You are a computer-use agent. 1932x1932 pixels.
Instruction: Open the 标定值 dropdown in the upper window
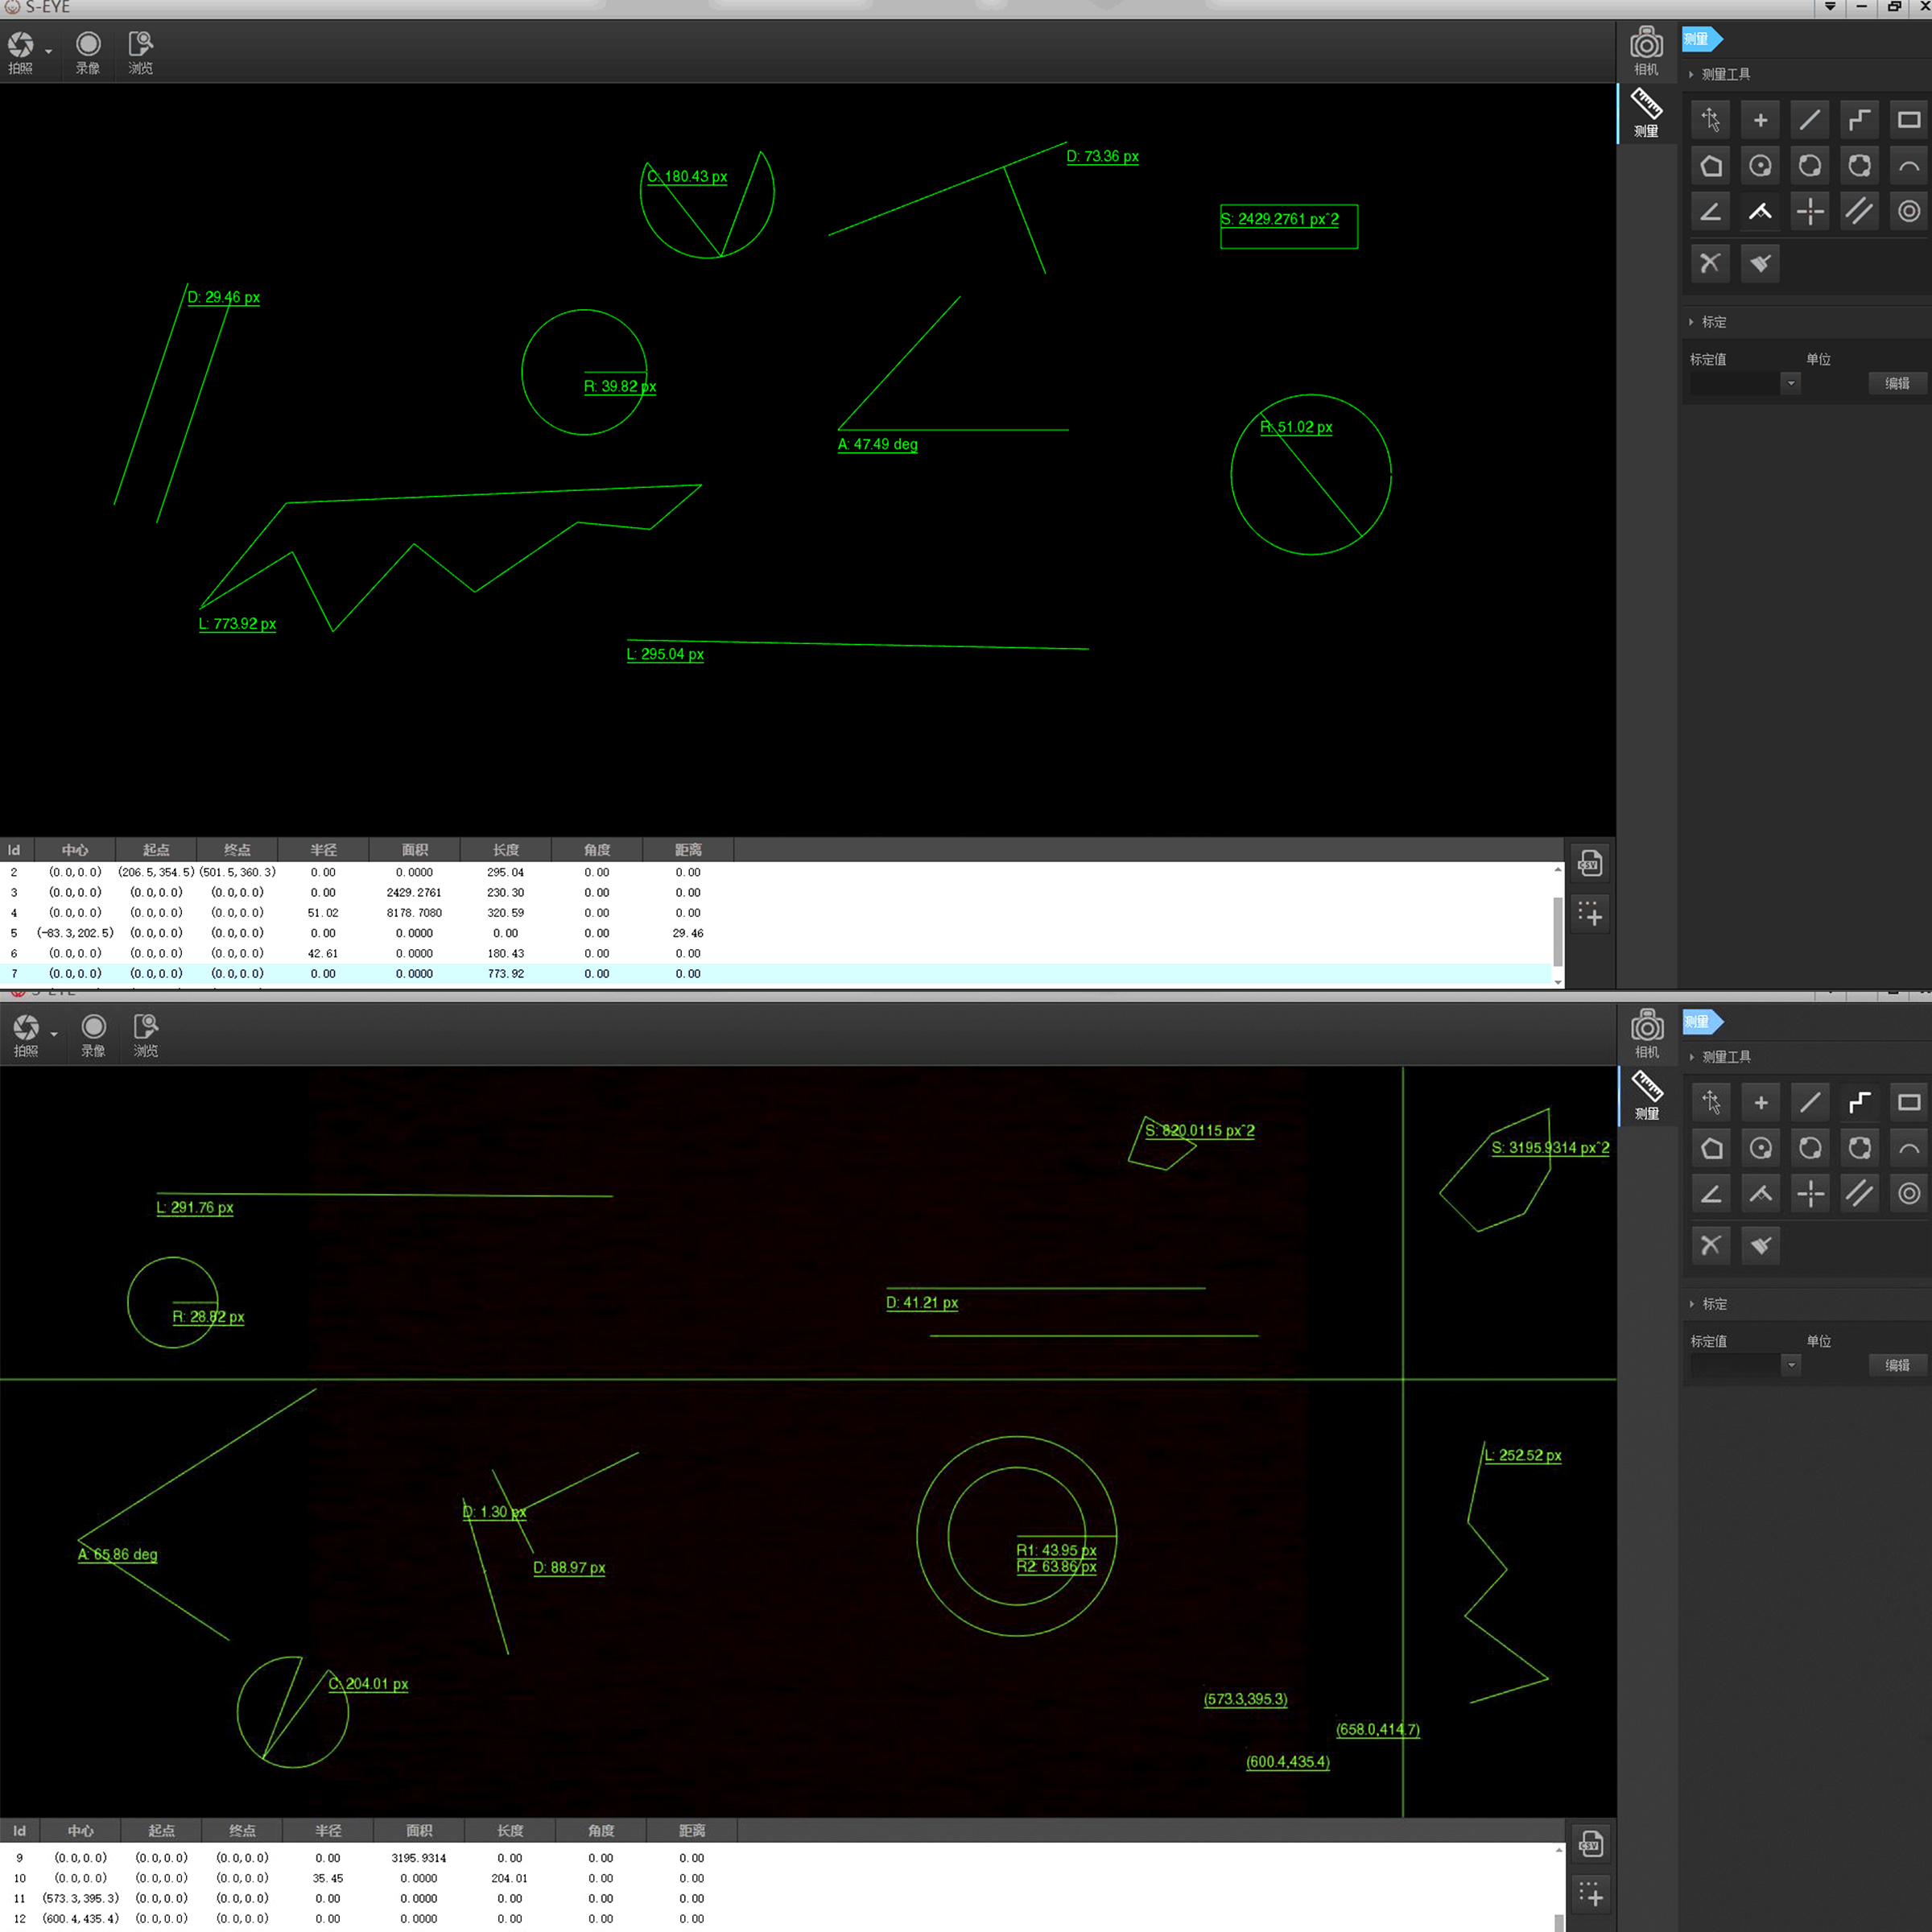click(1790, 383)
